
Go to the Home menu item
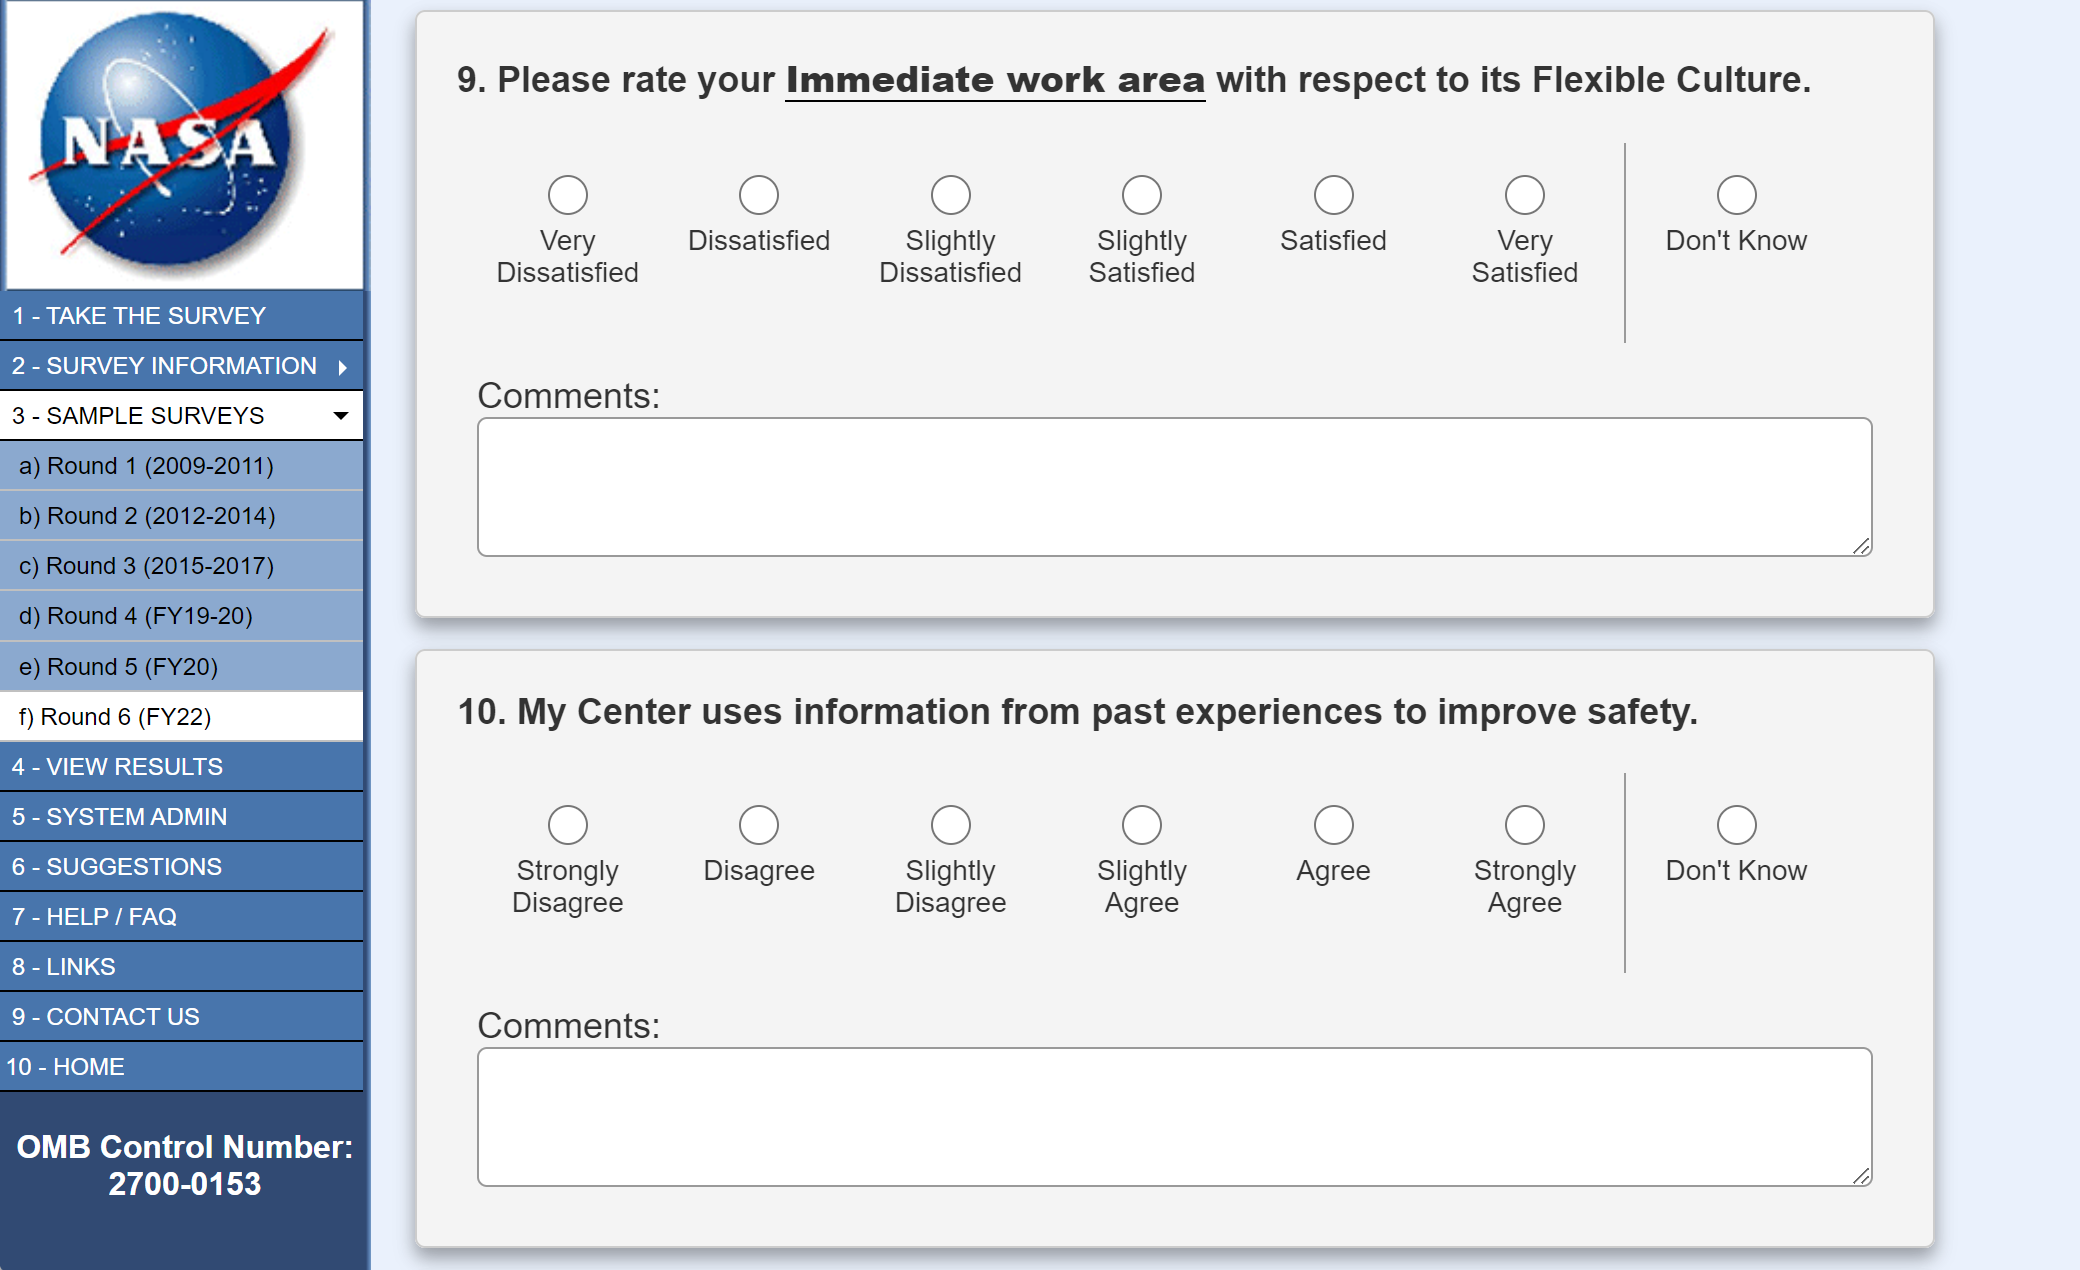[66, 1067]
